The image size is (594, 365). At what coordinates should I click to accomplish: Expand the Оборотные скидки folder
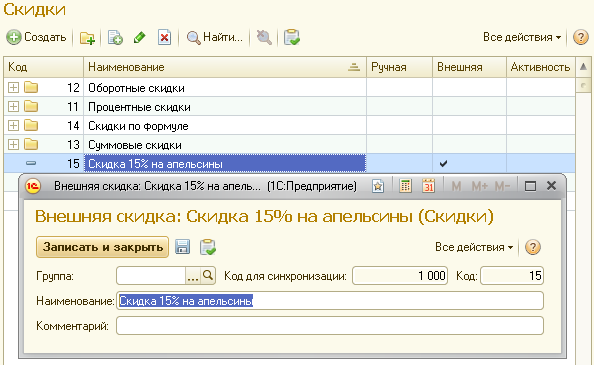[x=13, y=87]
